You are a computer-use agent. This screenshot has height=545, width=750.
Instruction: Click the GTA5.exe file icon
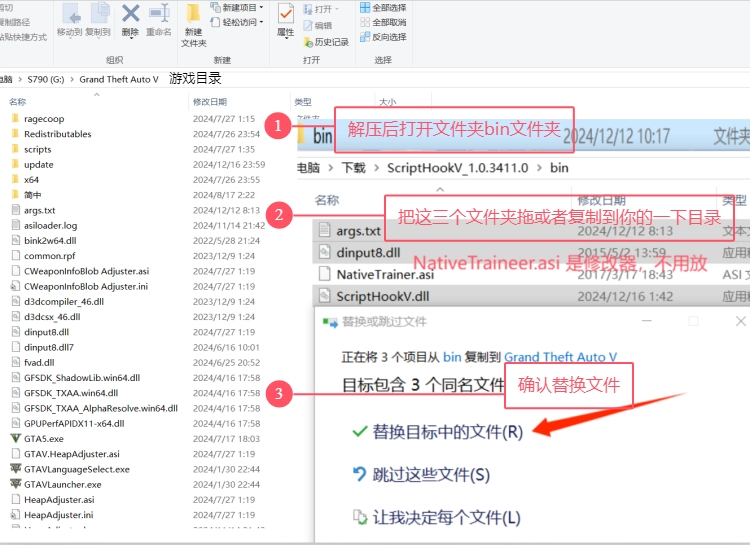[x=15, y=438]
